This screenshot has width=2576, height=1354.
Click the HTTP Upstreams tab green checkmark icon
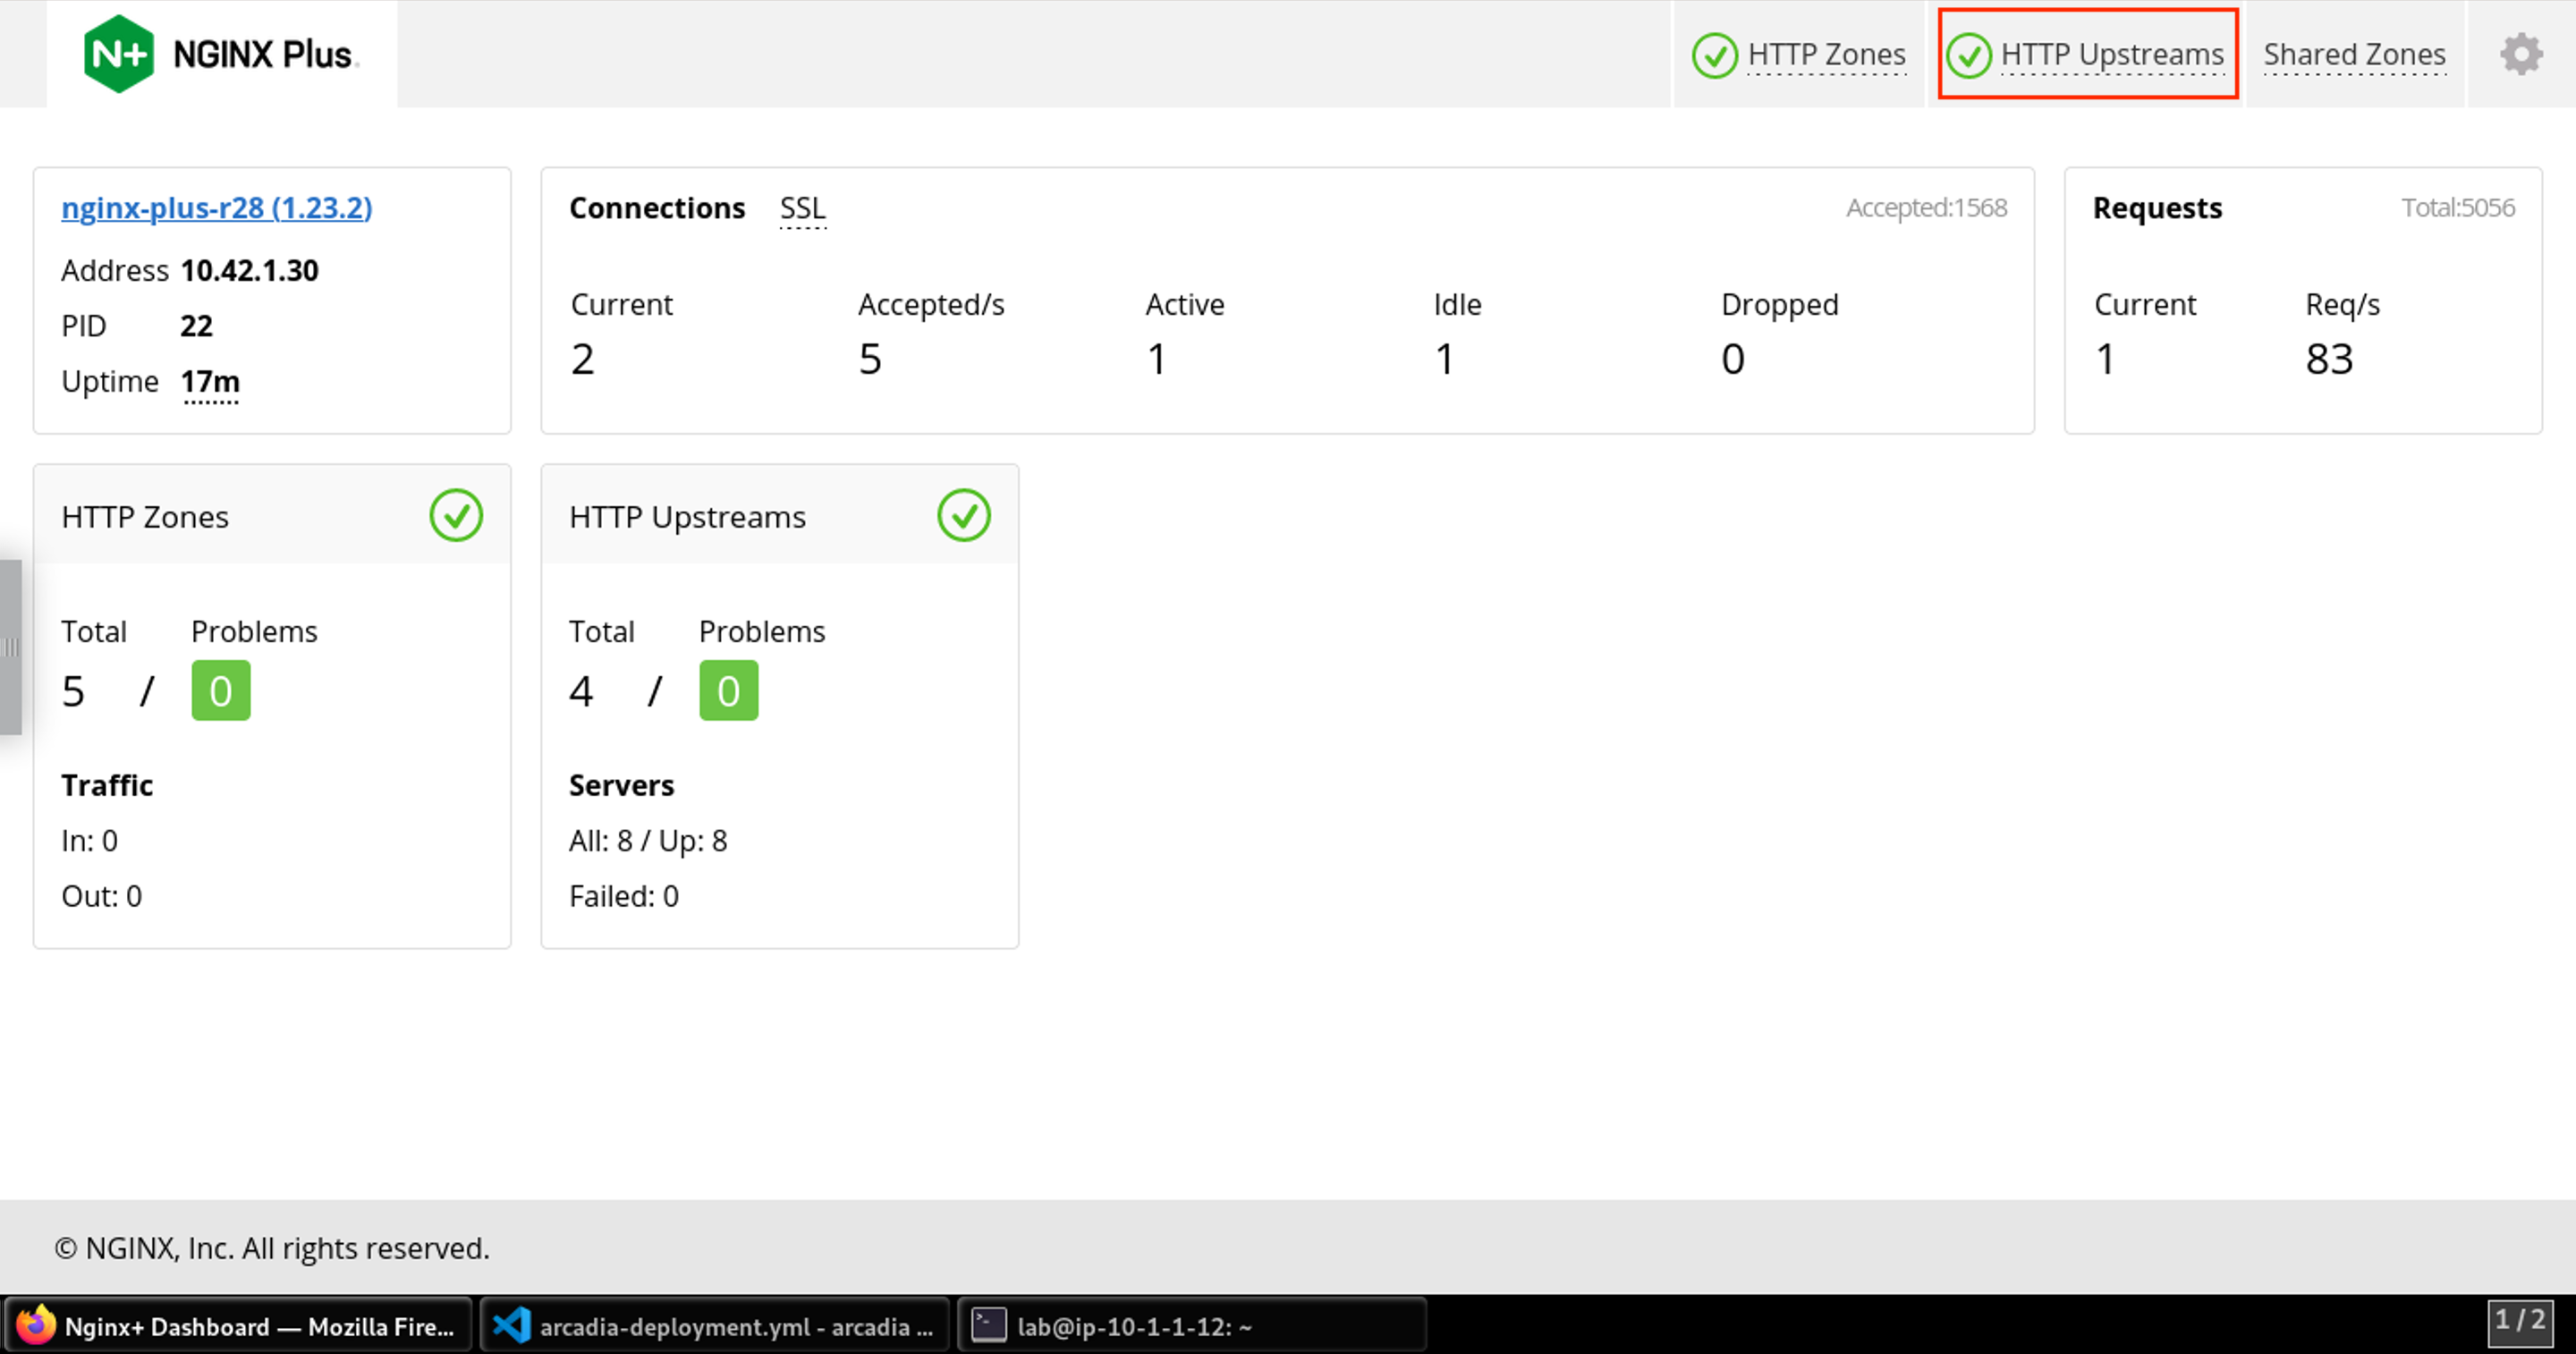1968,55
